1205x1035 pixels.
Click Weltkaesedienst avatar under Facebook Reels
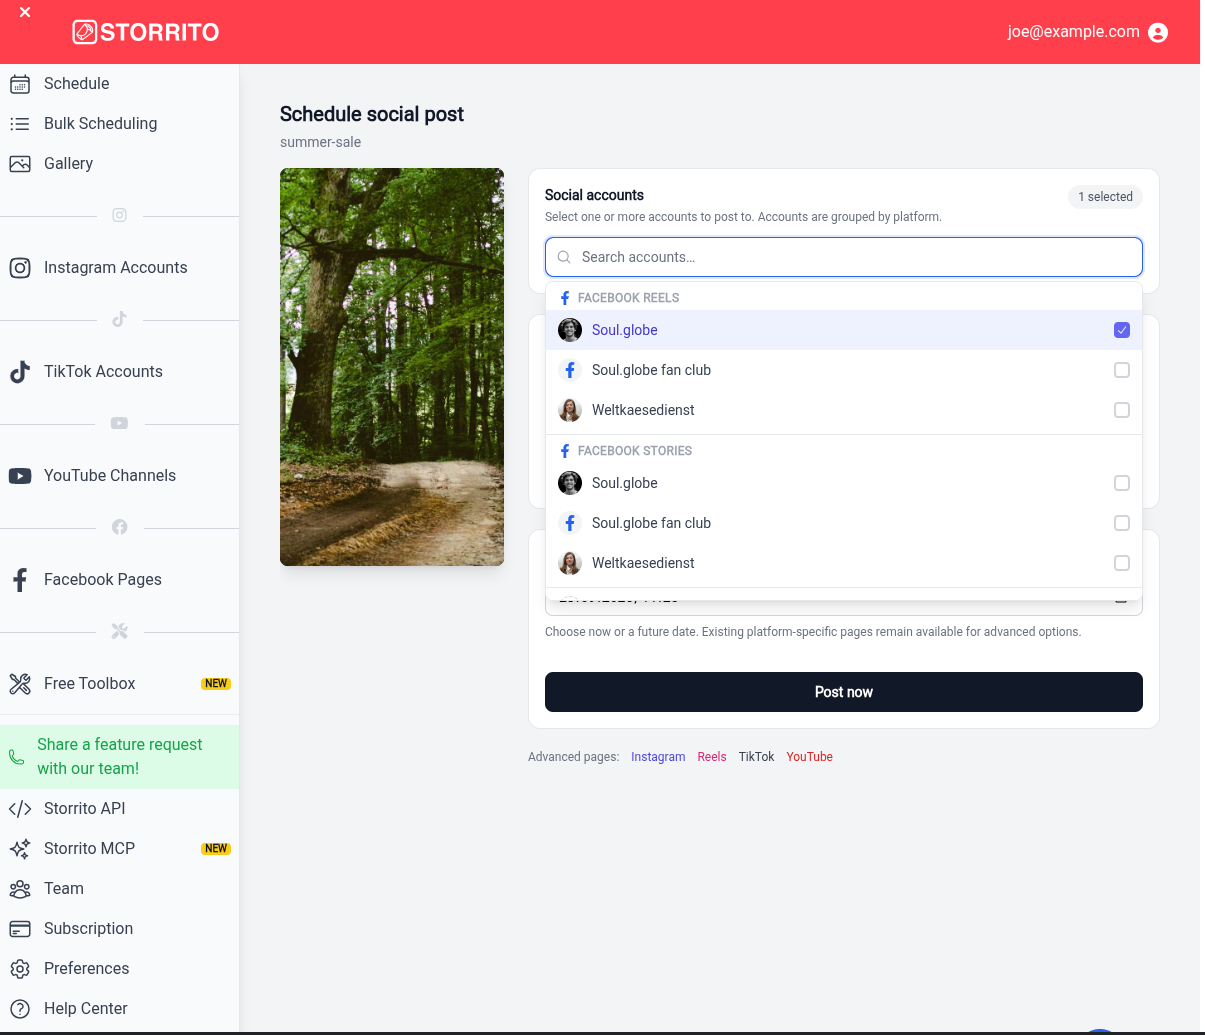570,410
